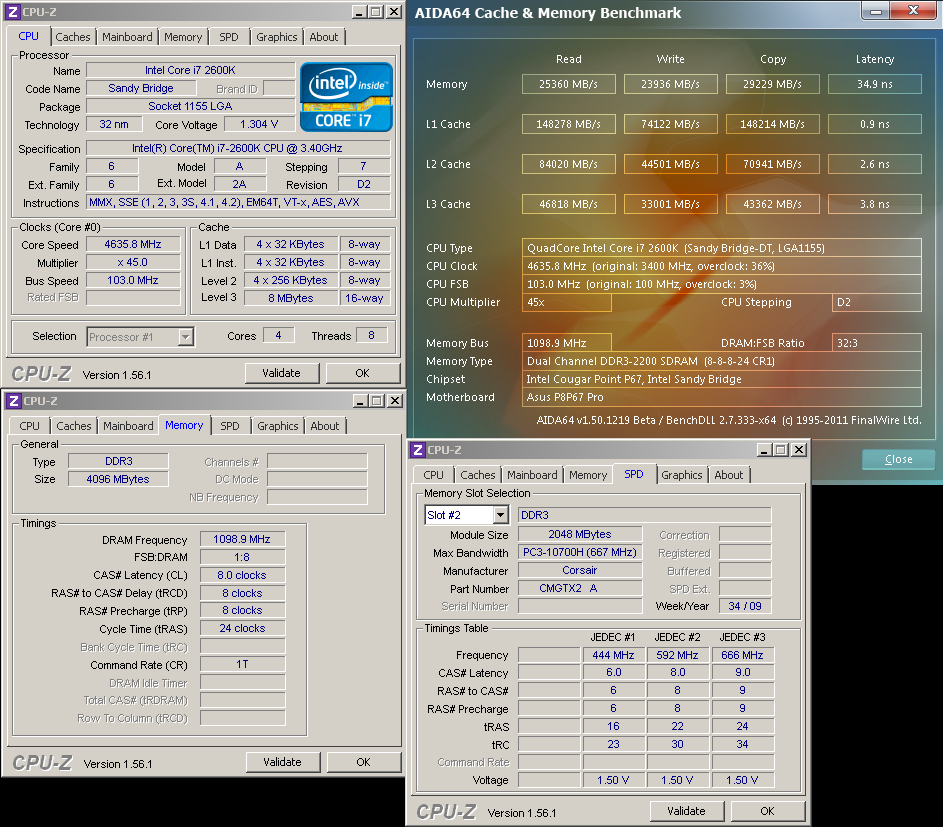The height and width of the screenshot is (827, 943).
Task: Click the L2 Cache Write value 44501 MB/s
Action: [x=671, y=164]
